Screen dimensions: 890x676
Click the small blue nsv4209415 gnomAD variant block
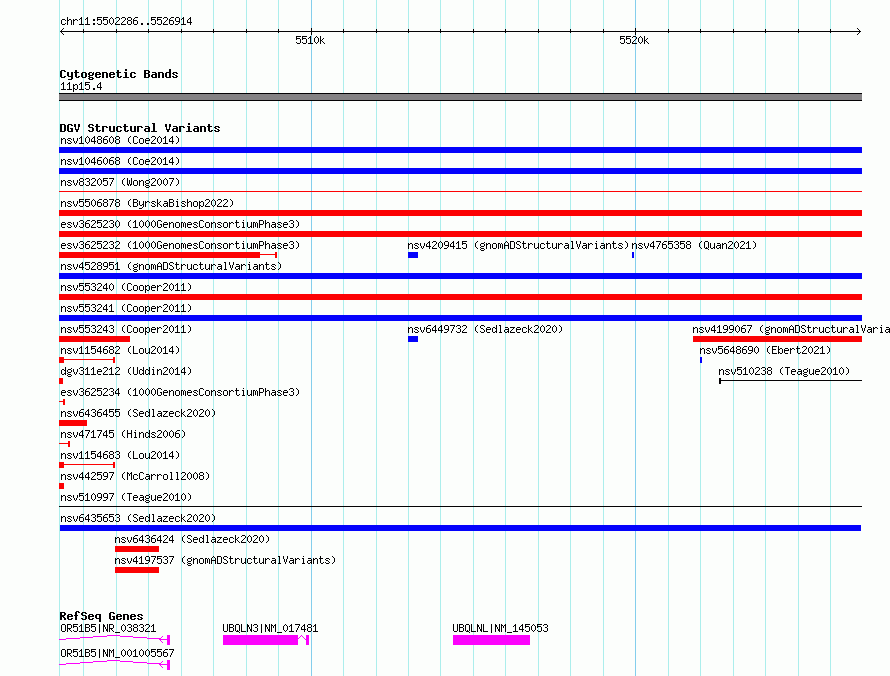[x=413, y=255]
